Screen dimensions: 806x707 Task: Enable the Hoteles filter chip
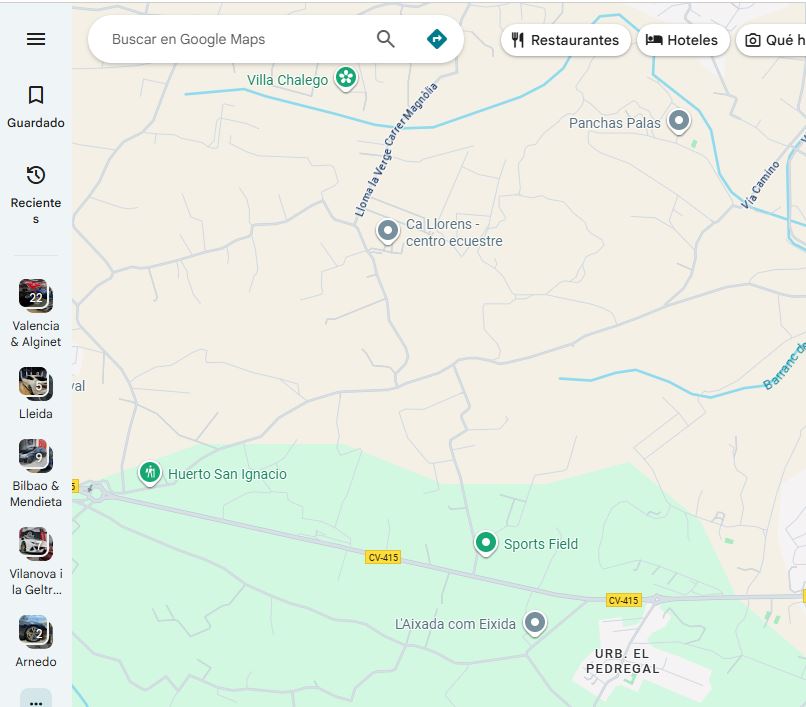point(683,40)
